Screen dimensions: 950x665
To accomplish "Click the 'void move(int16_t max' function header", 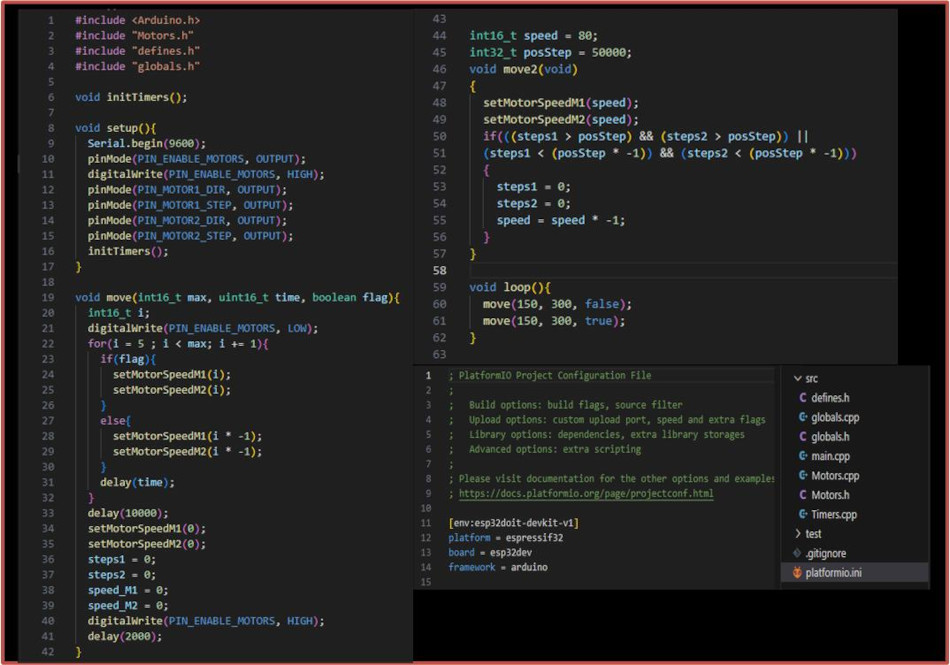I will click(238, 297).
